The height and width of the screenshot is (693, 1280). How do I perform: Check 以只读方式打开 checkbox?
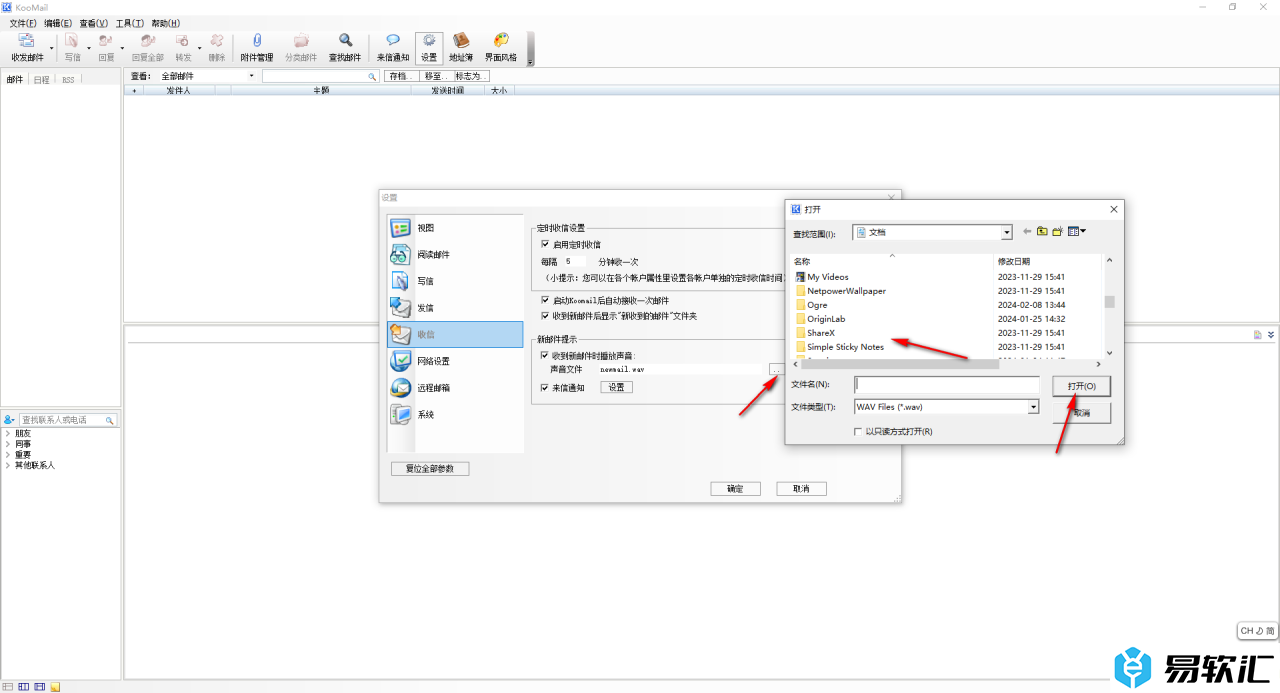(858, 431)
